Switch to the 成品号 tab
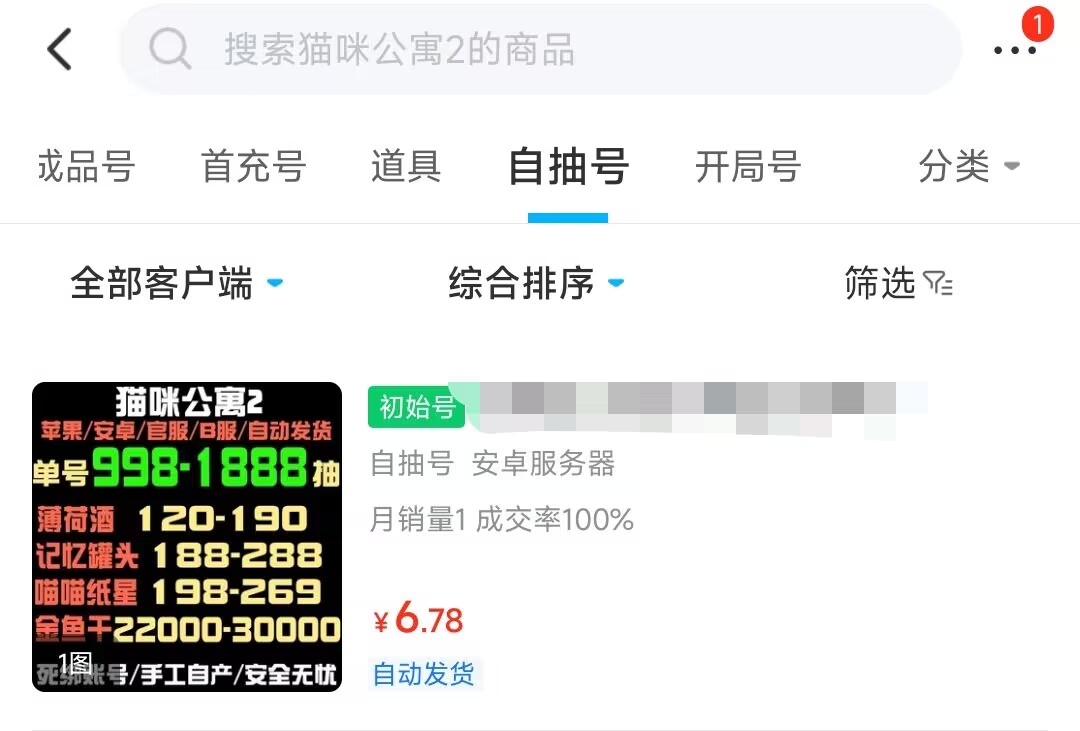Image resolution: width=1080 pixels, height=731 pixels. coord(85,166)
